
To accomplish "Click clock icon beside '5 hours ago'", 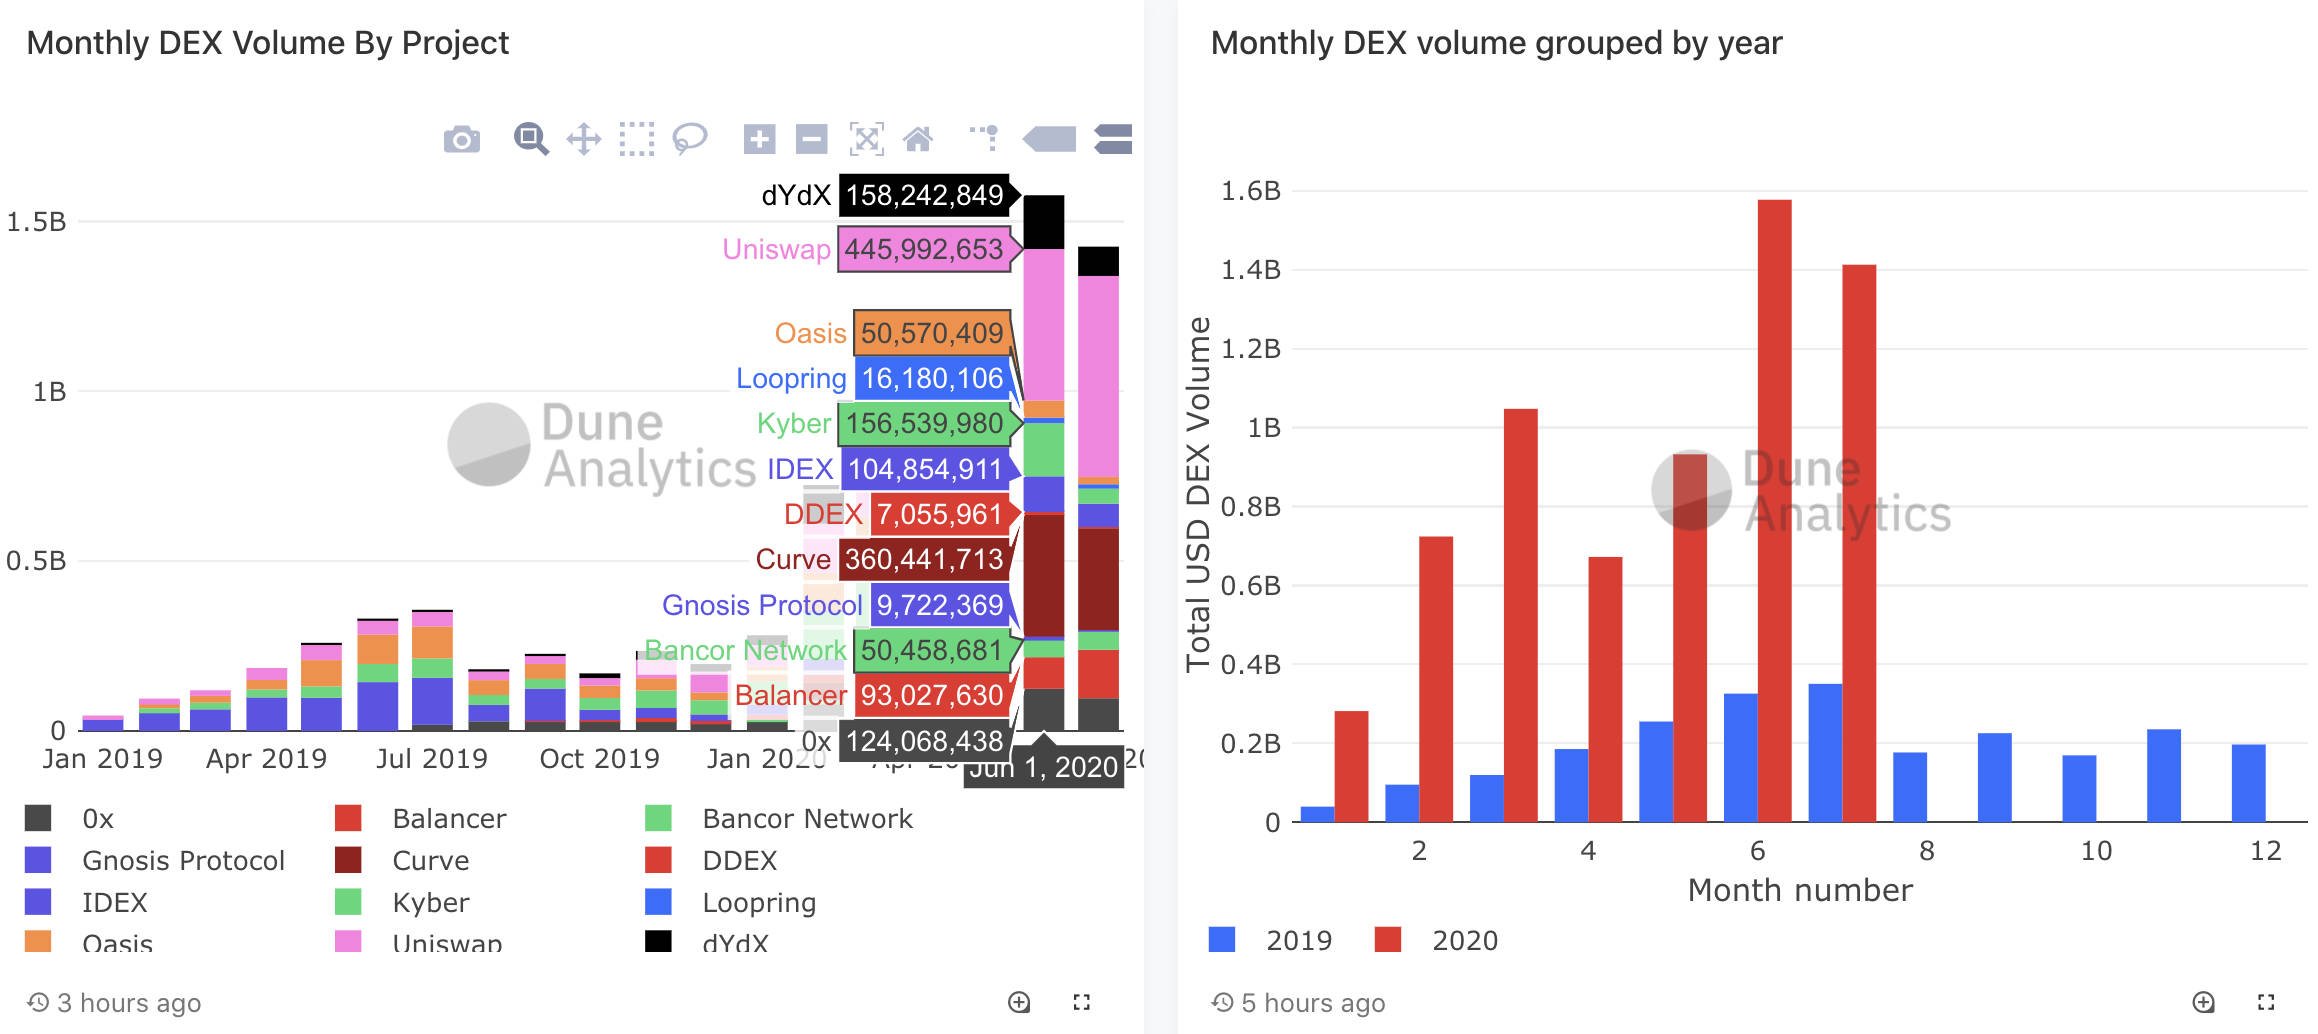I will click(x=1222, y=1002).
